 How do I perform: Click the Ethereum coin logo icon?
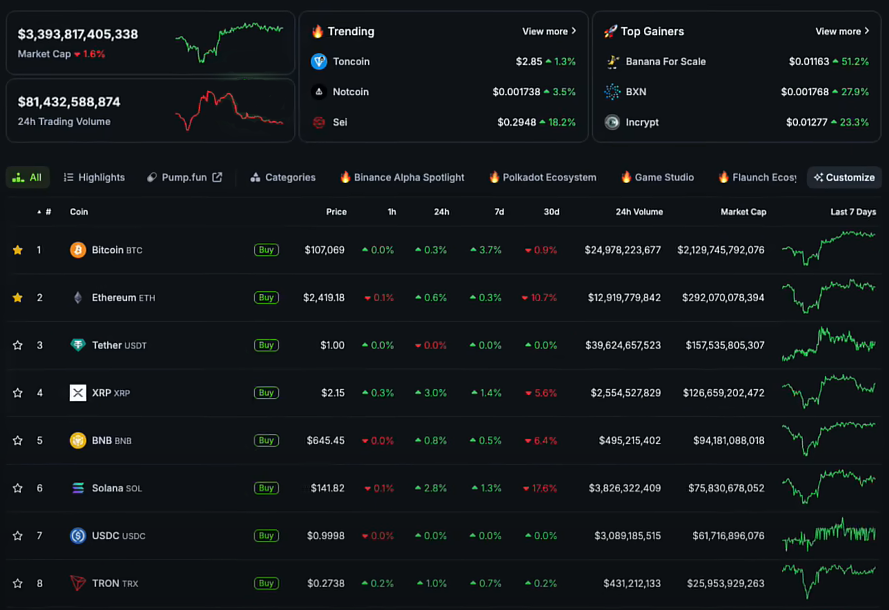click(78, 298)
